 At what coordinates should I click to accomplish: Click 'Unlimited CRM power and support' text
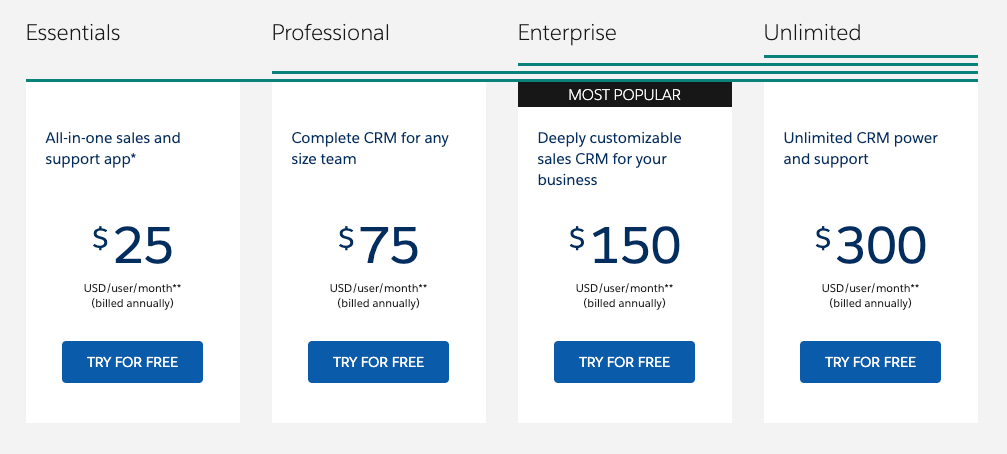pos(861,148)
